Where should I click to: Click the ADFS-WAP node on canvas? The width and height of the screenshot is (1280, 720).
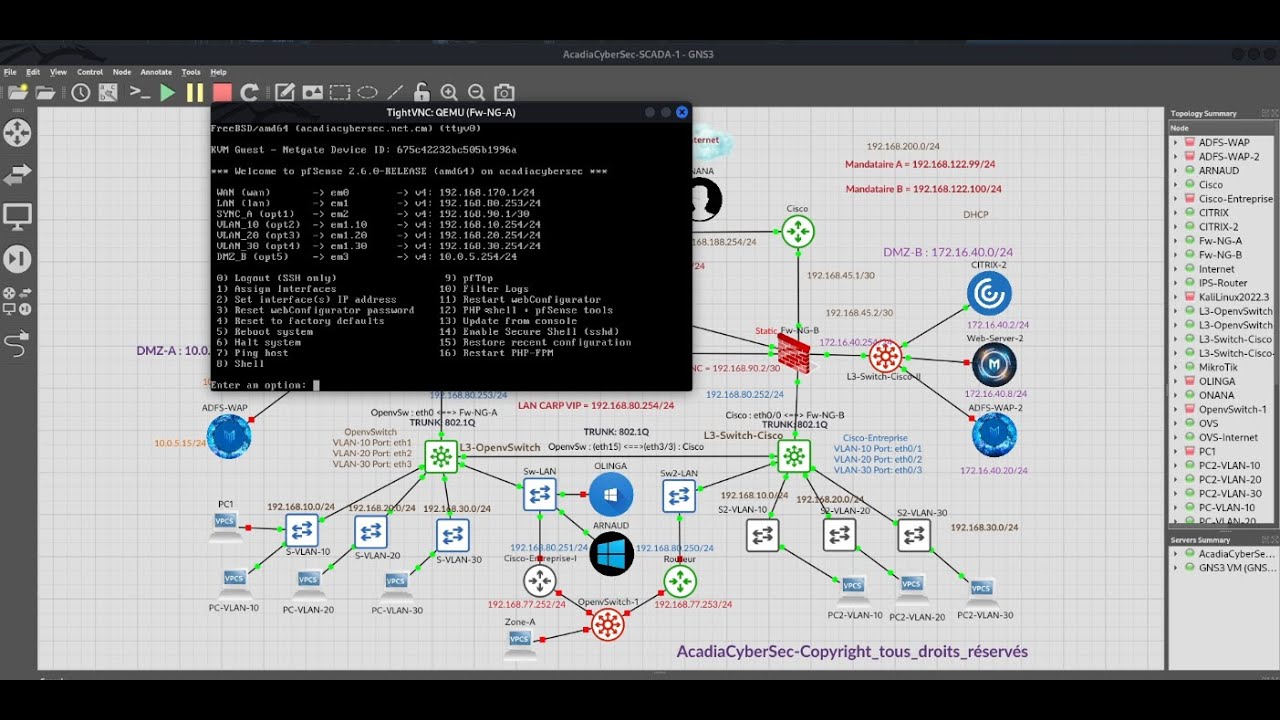click(229, 437)
